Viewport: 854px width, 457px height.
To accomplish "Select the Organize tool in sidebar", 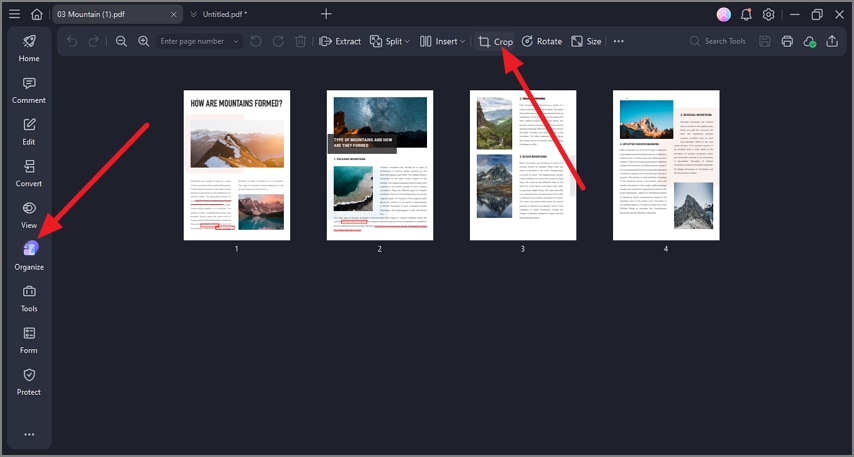I will 29,257.
